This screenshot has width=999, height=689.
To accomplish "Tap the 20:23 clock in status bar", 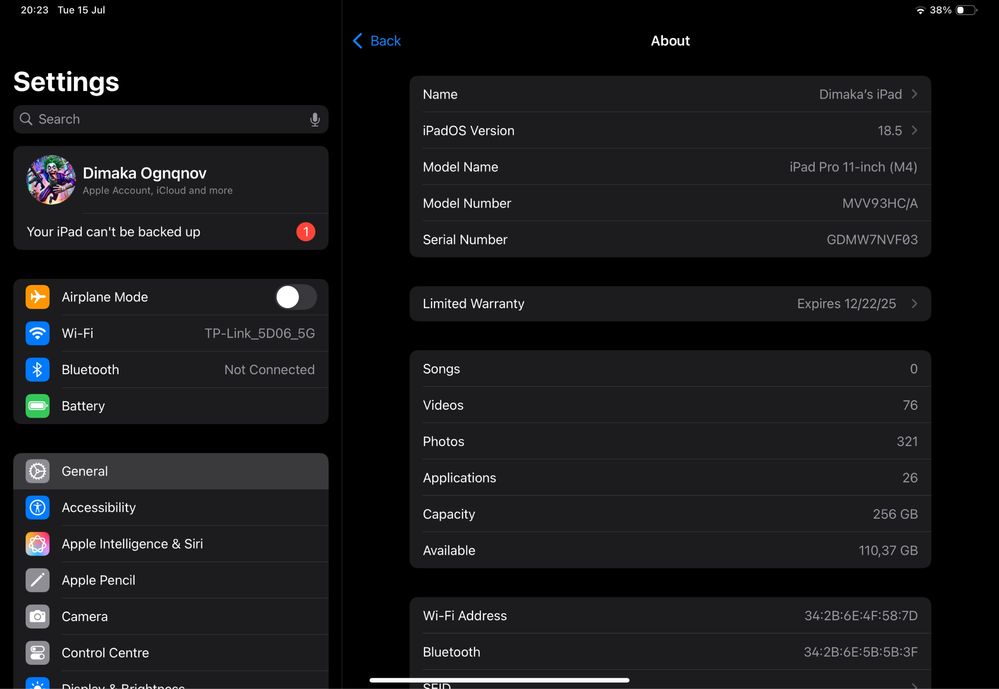I will coord(34,10).
